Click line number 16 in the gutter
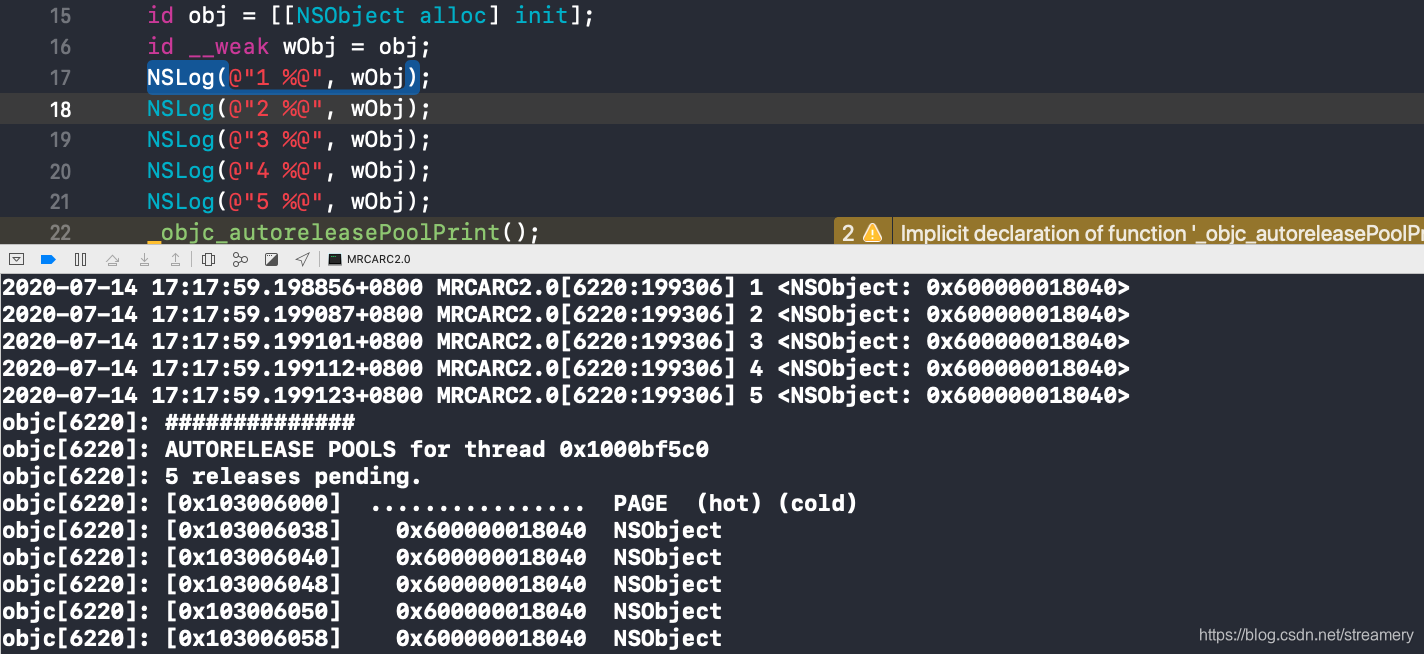The width and height of the screenshot is (1424, 654). (x=60, y=47)
